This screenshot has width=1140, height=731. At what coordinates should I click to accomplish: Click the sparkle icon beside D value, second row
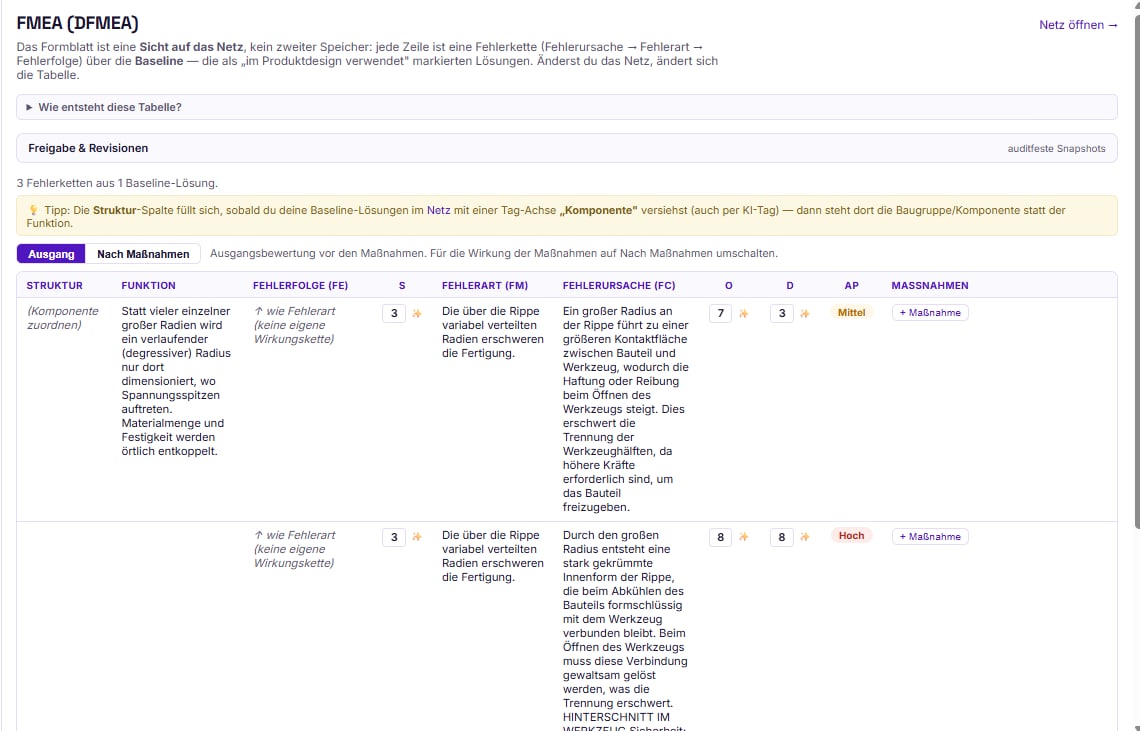pos(805,537)
